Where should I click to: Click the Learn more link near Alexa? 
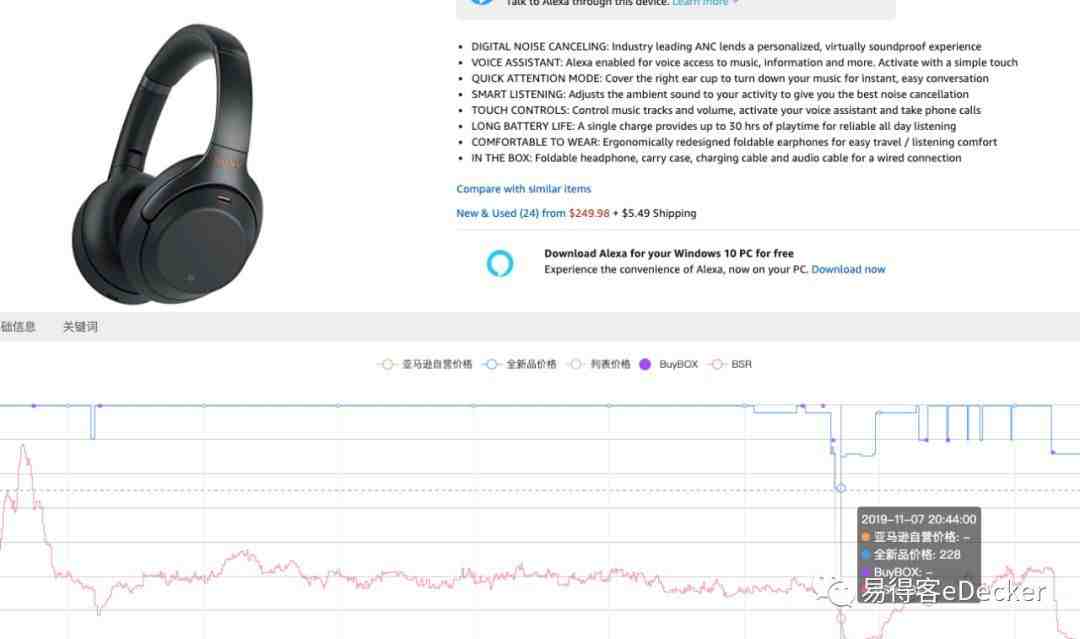click(701, 3)
